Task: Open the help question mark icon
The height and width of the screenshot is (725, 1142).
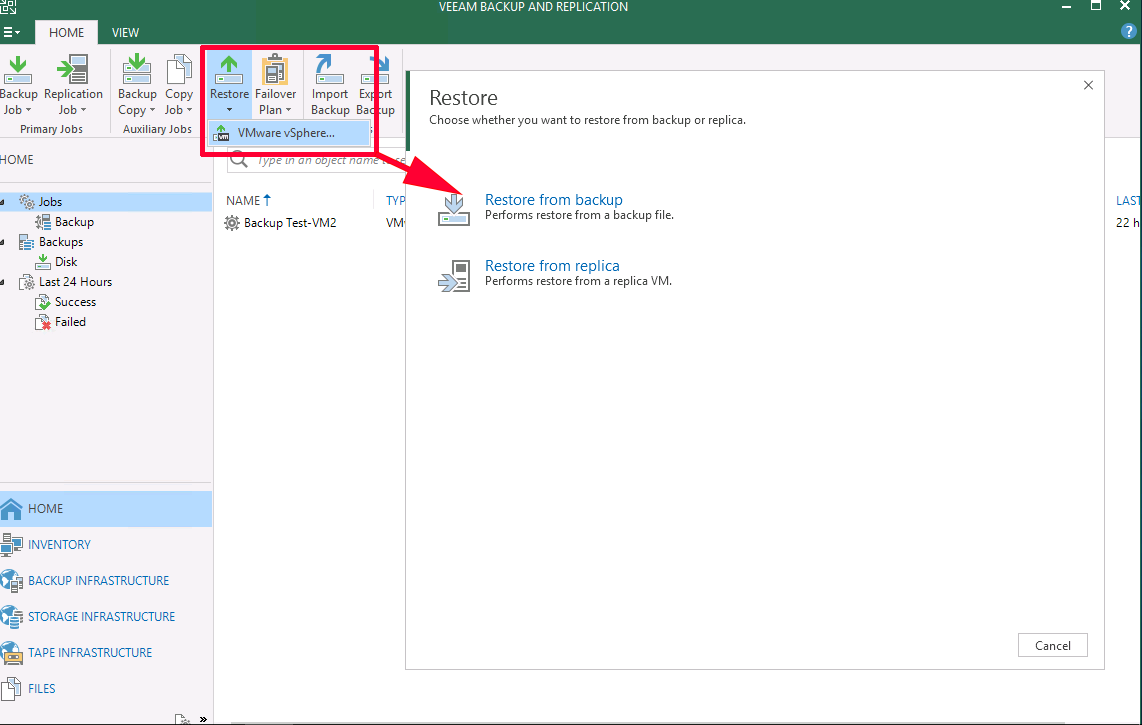Action: tap(1128, 31)
